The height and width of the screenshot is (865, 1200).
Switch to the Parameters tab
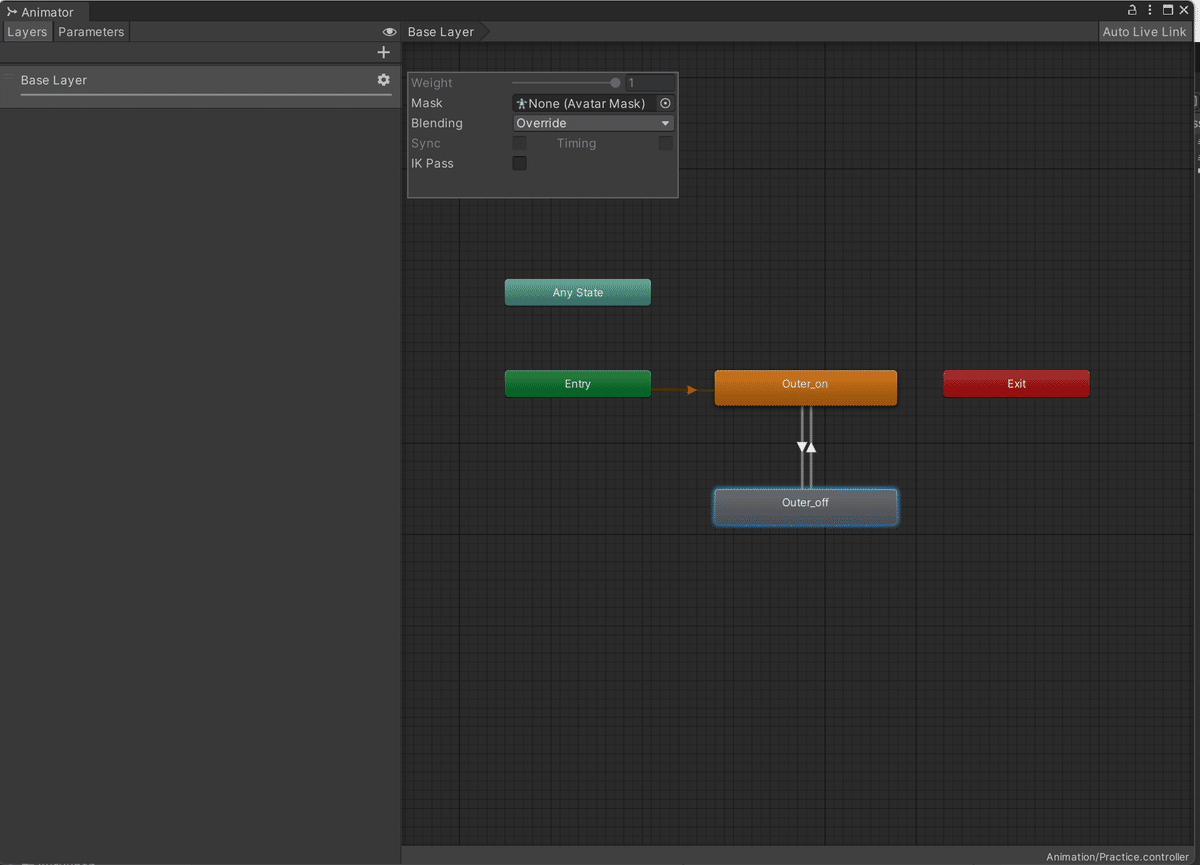(90, 31)
